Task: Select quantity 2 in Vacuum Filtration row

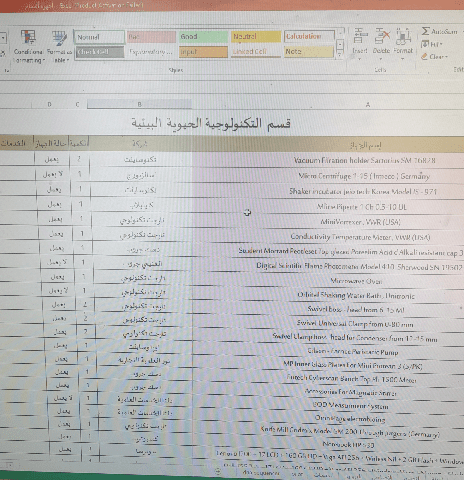Action: tap(79, 159)
